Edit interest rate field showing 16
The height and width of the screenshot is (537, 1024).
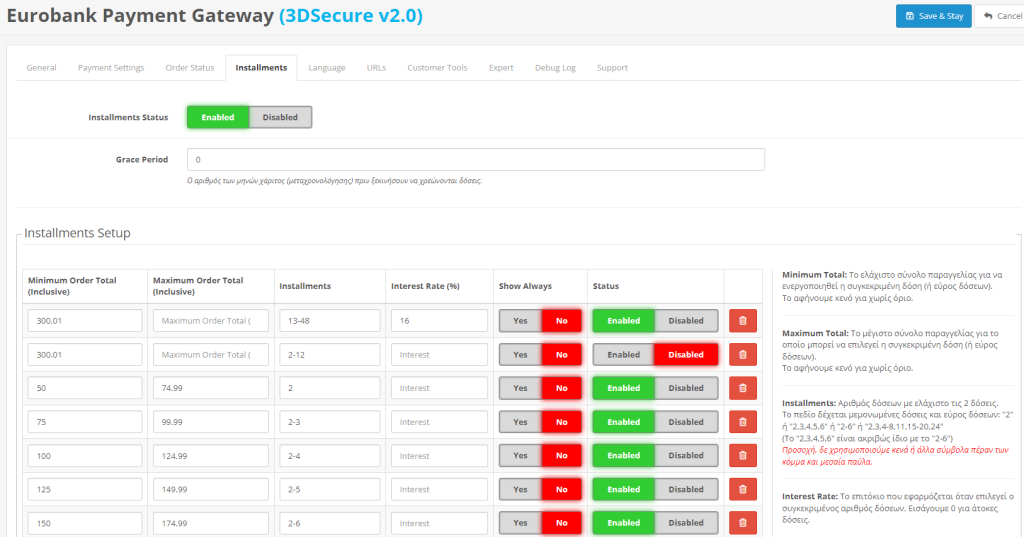pyautogui.click(x=439, y=321)
